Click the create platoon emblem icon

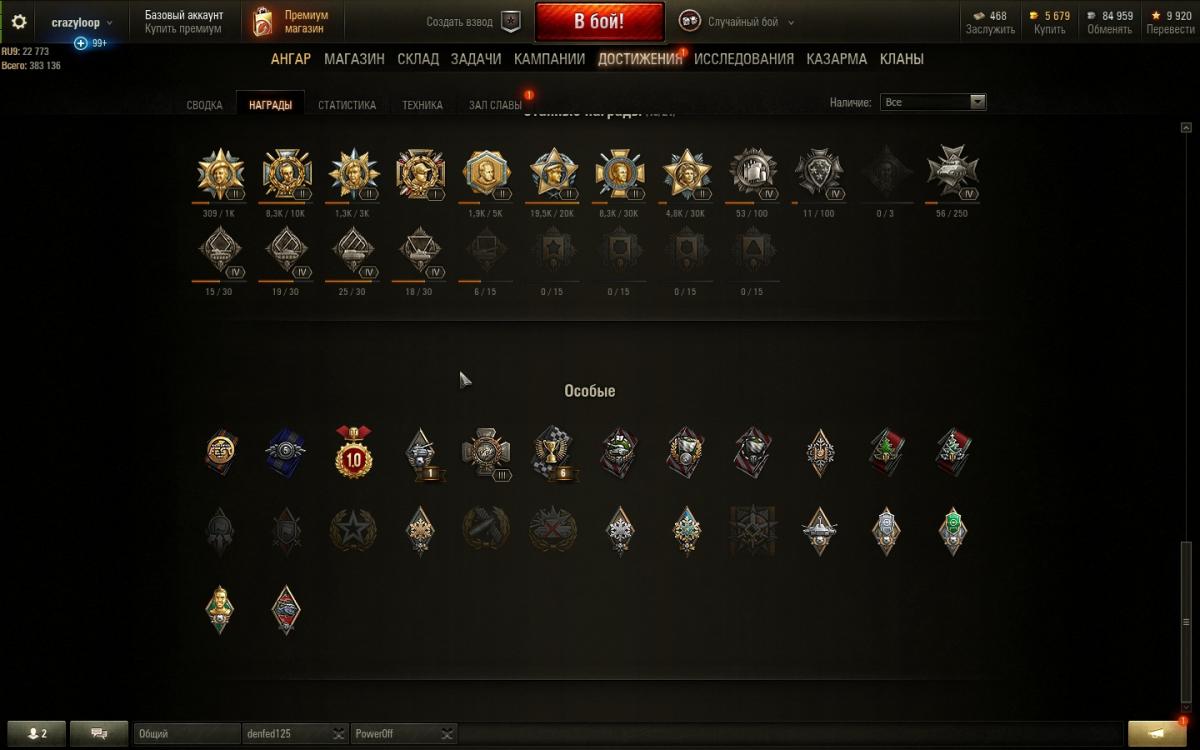pos(511,22)
